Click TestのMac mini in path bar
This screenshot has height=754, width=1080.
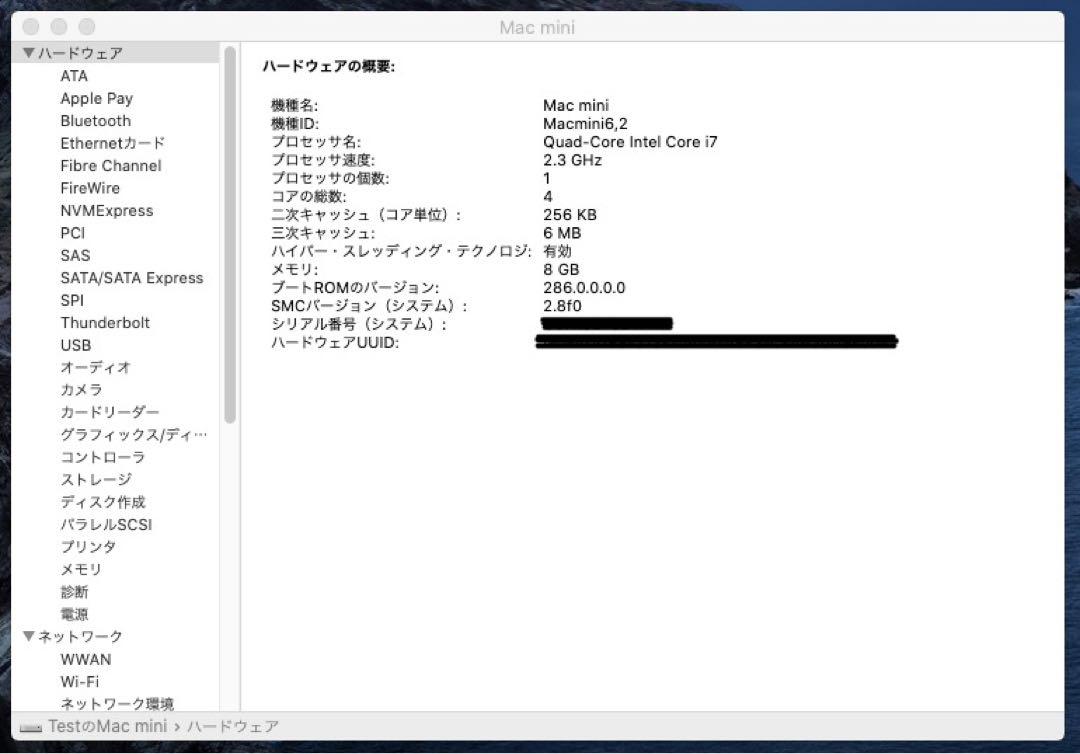(107, 726)
